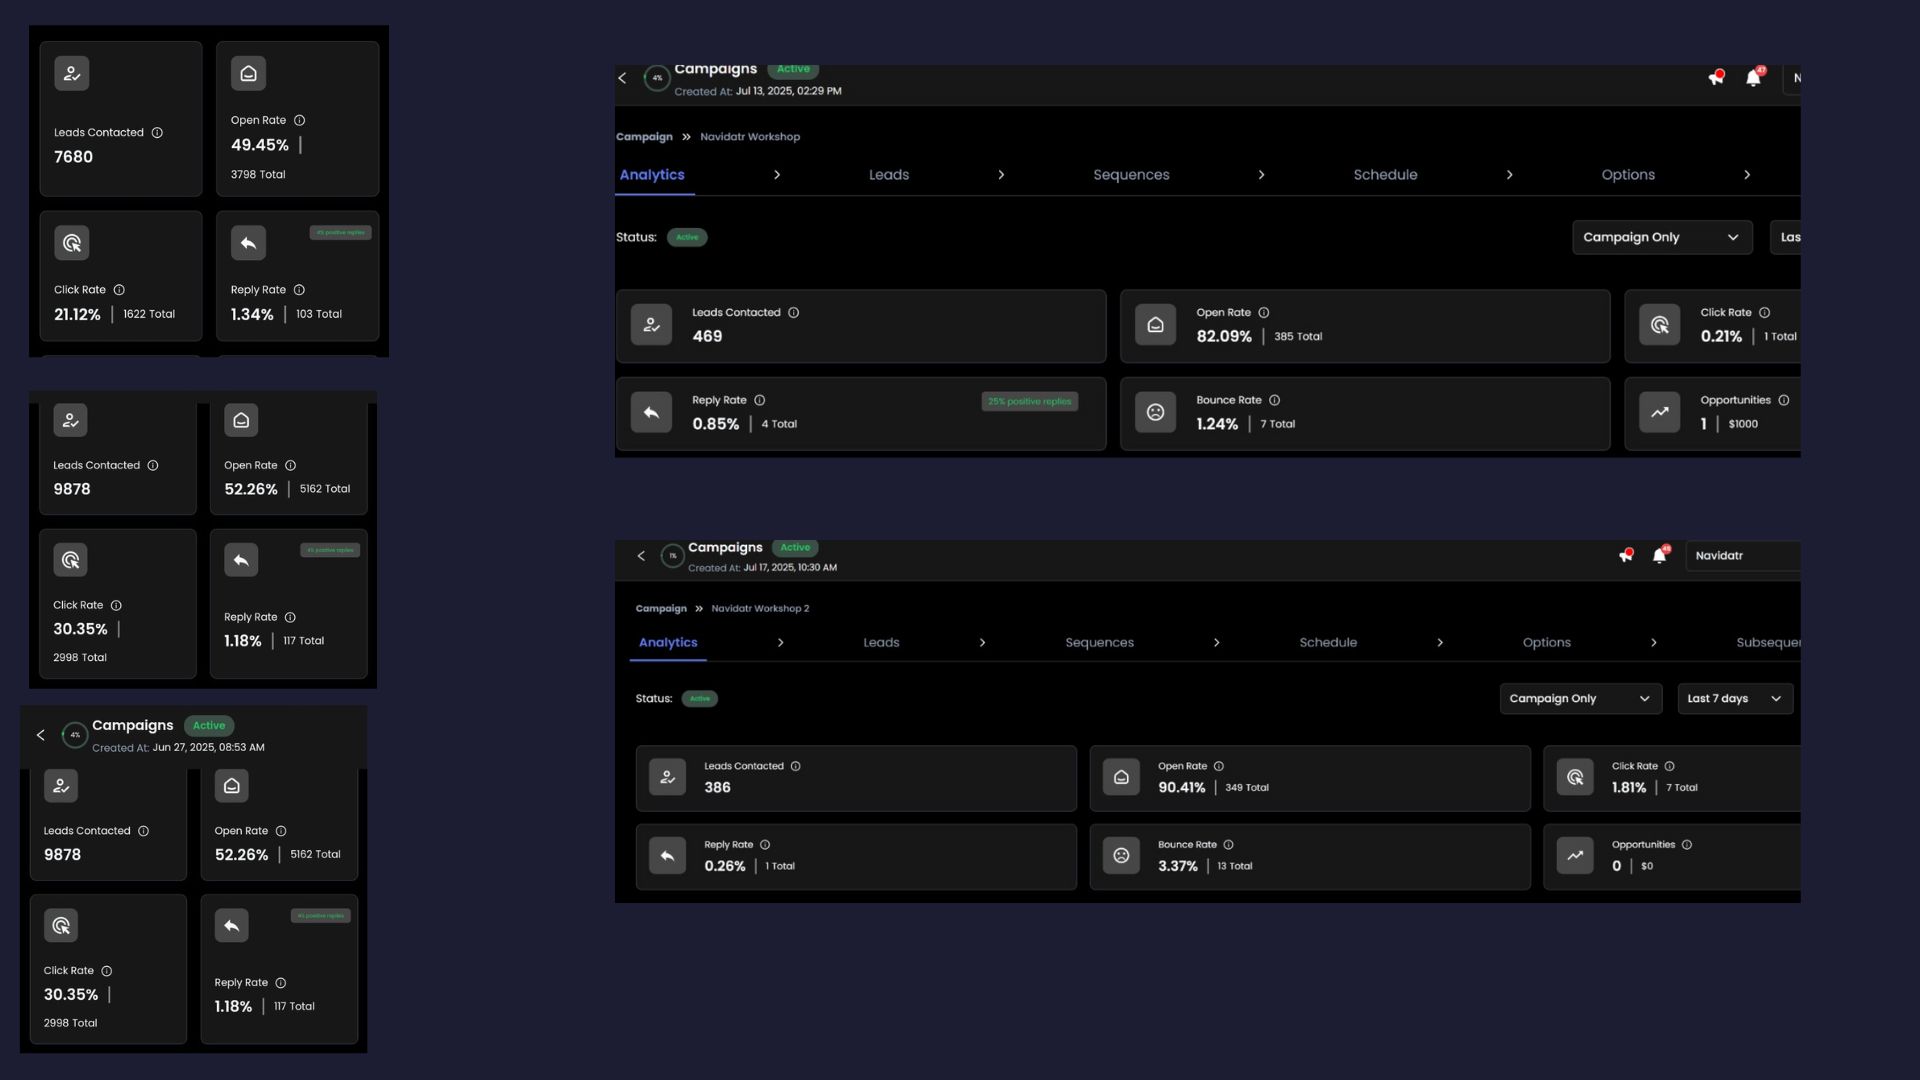Click the Open Rate icon for 90.41%

1121,777
